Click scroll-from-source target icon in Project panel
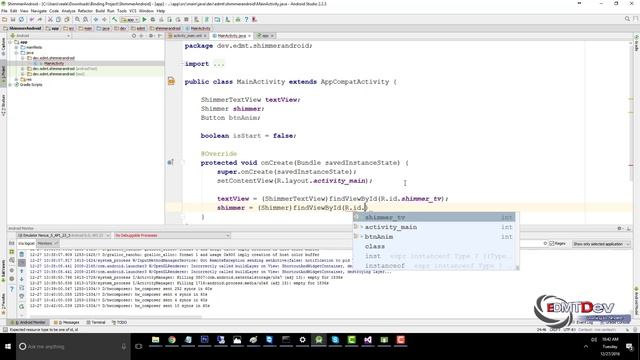 [134, 36]
